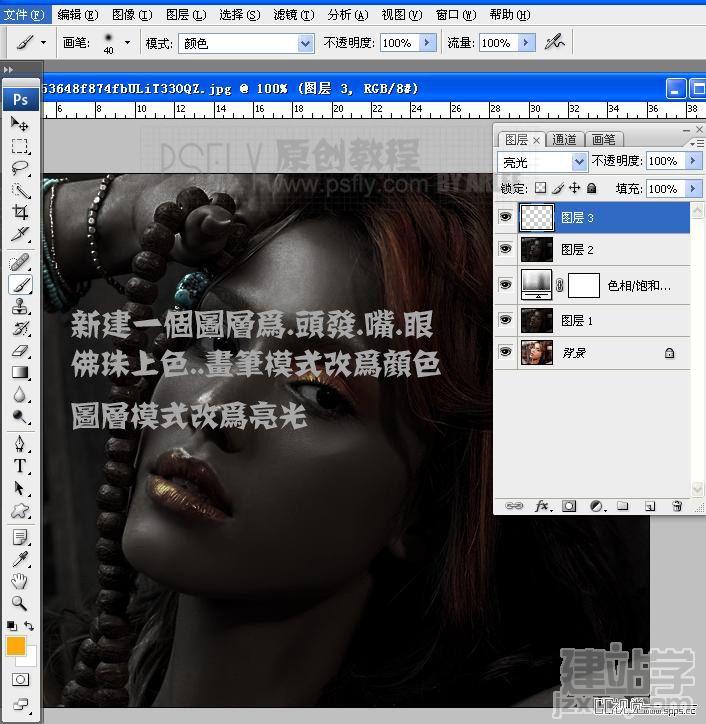This screenshot has height=724, width=706.
Task: Create a new layer
Action: coord(650,506)
